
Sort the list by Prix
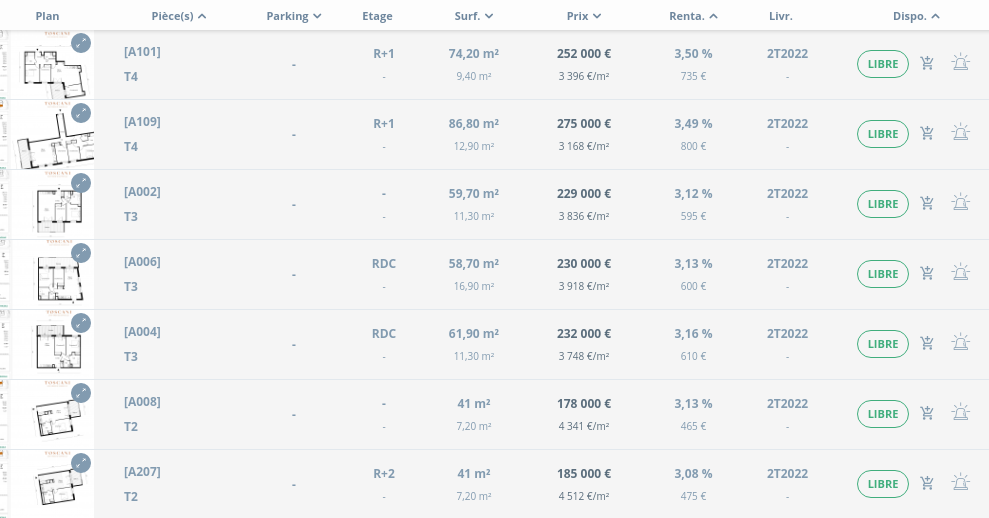pos(583,16)
